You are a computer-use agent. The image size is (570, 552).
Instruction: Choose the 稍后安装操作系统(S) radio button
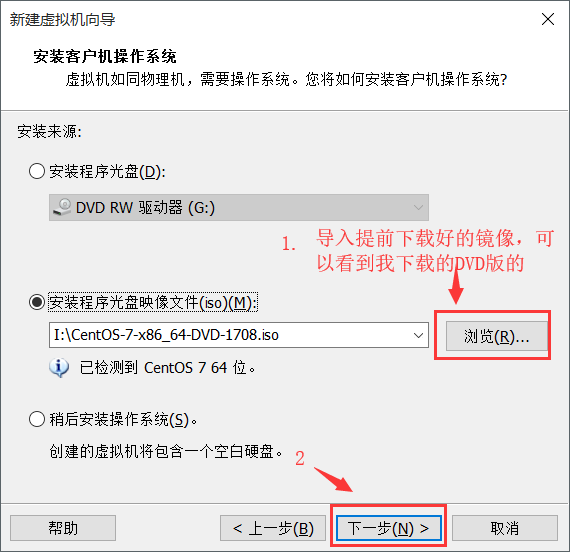pos(37,419)
